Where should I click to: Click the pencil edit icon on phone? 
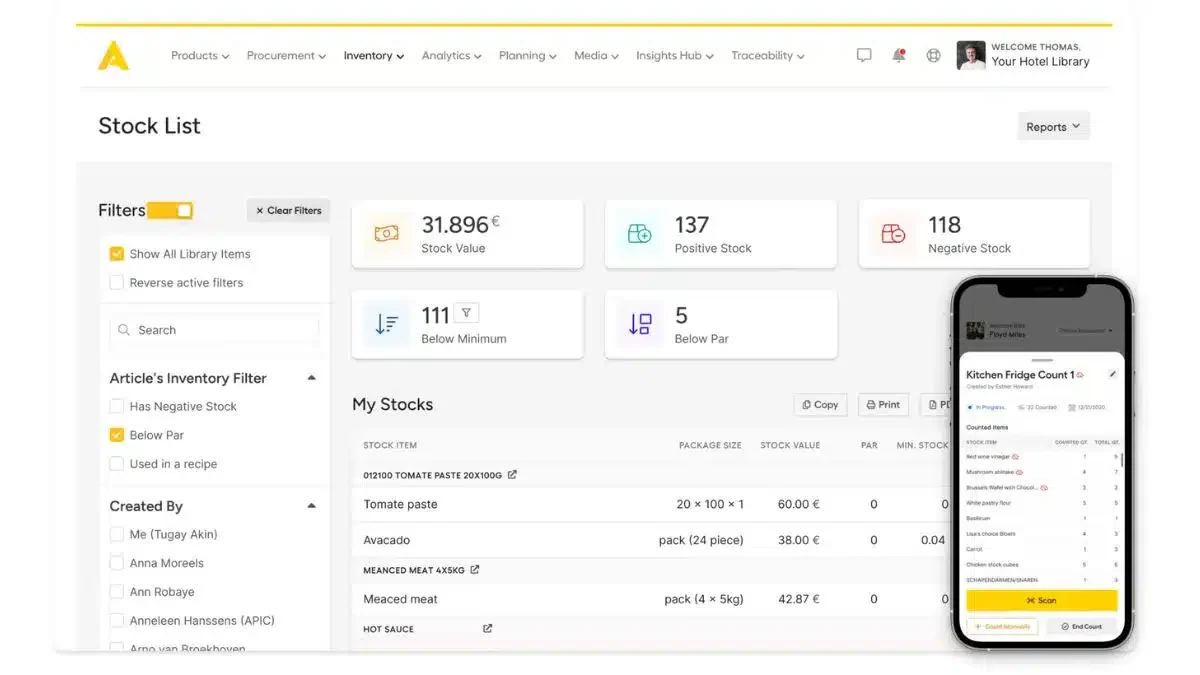pos(1112,374)
